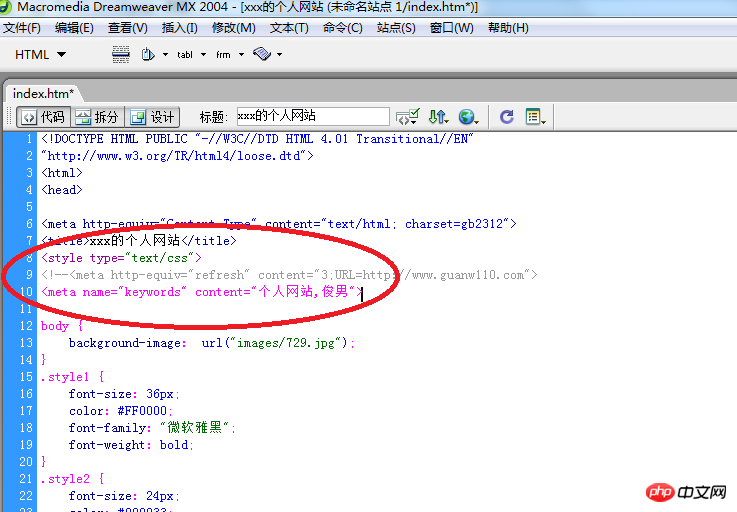Open the 查看(V) menu
Image resolution: width=737 pixels, height=512 pixels.
[x=127, y=28]
